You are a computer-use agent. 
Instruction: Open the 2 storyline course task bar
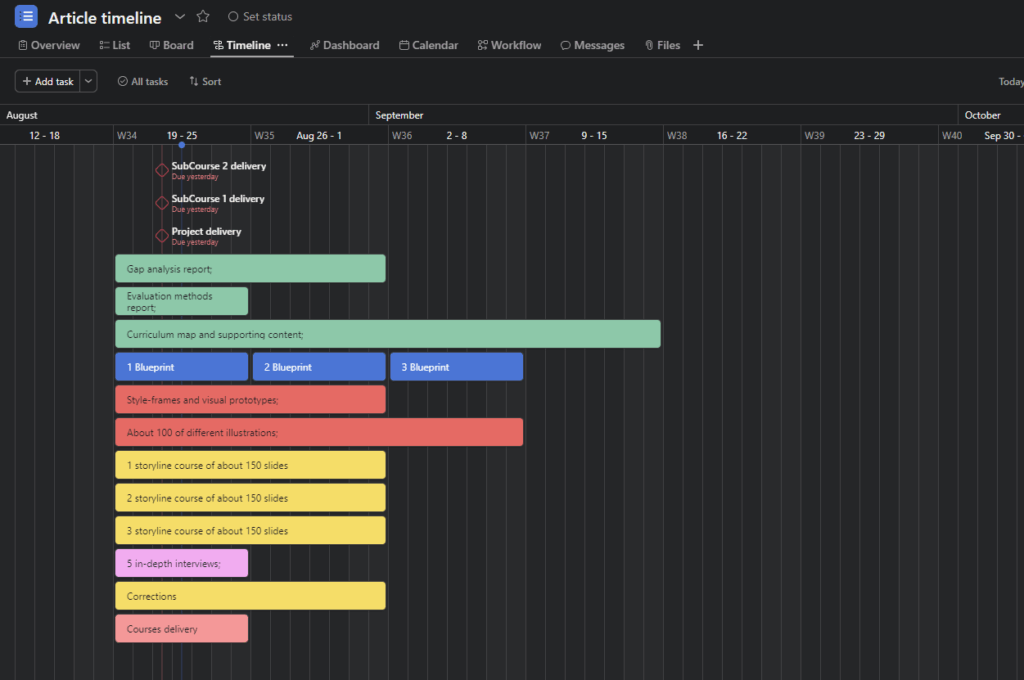(250, 497)
